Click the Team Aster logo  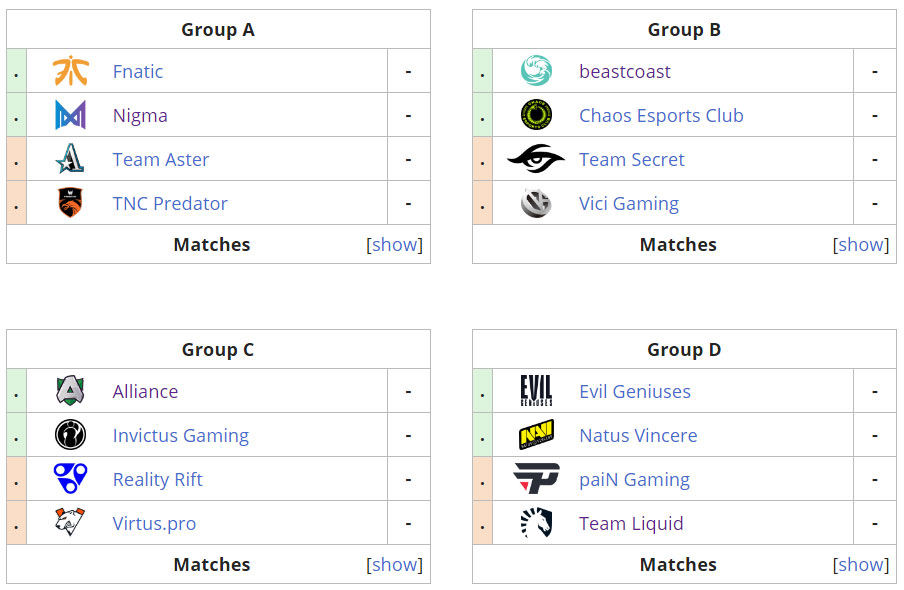(69, 159)
